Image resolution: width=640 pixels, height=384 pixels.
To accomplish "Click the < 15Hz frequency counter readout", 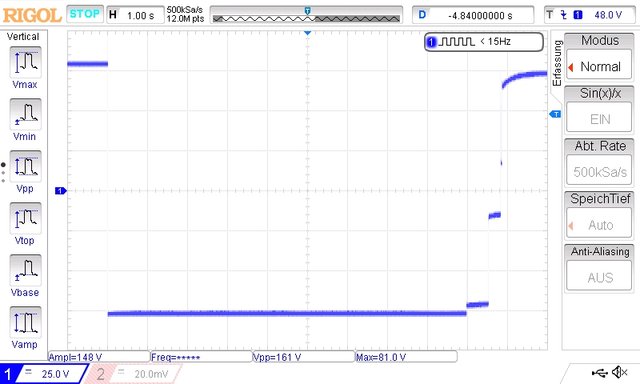I will coord(496,42).
